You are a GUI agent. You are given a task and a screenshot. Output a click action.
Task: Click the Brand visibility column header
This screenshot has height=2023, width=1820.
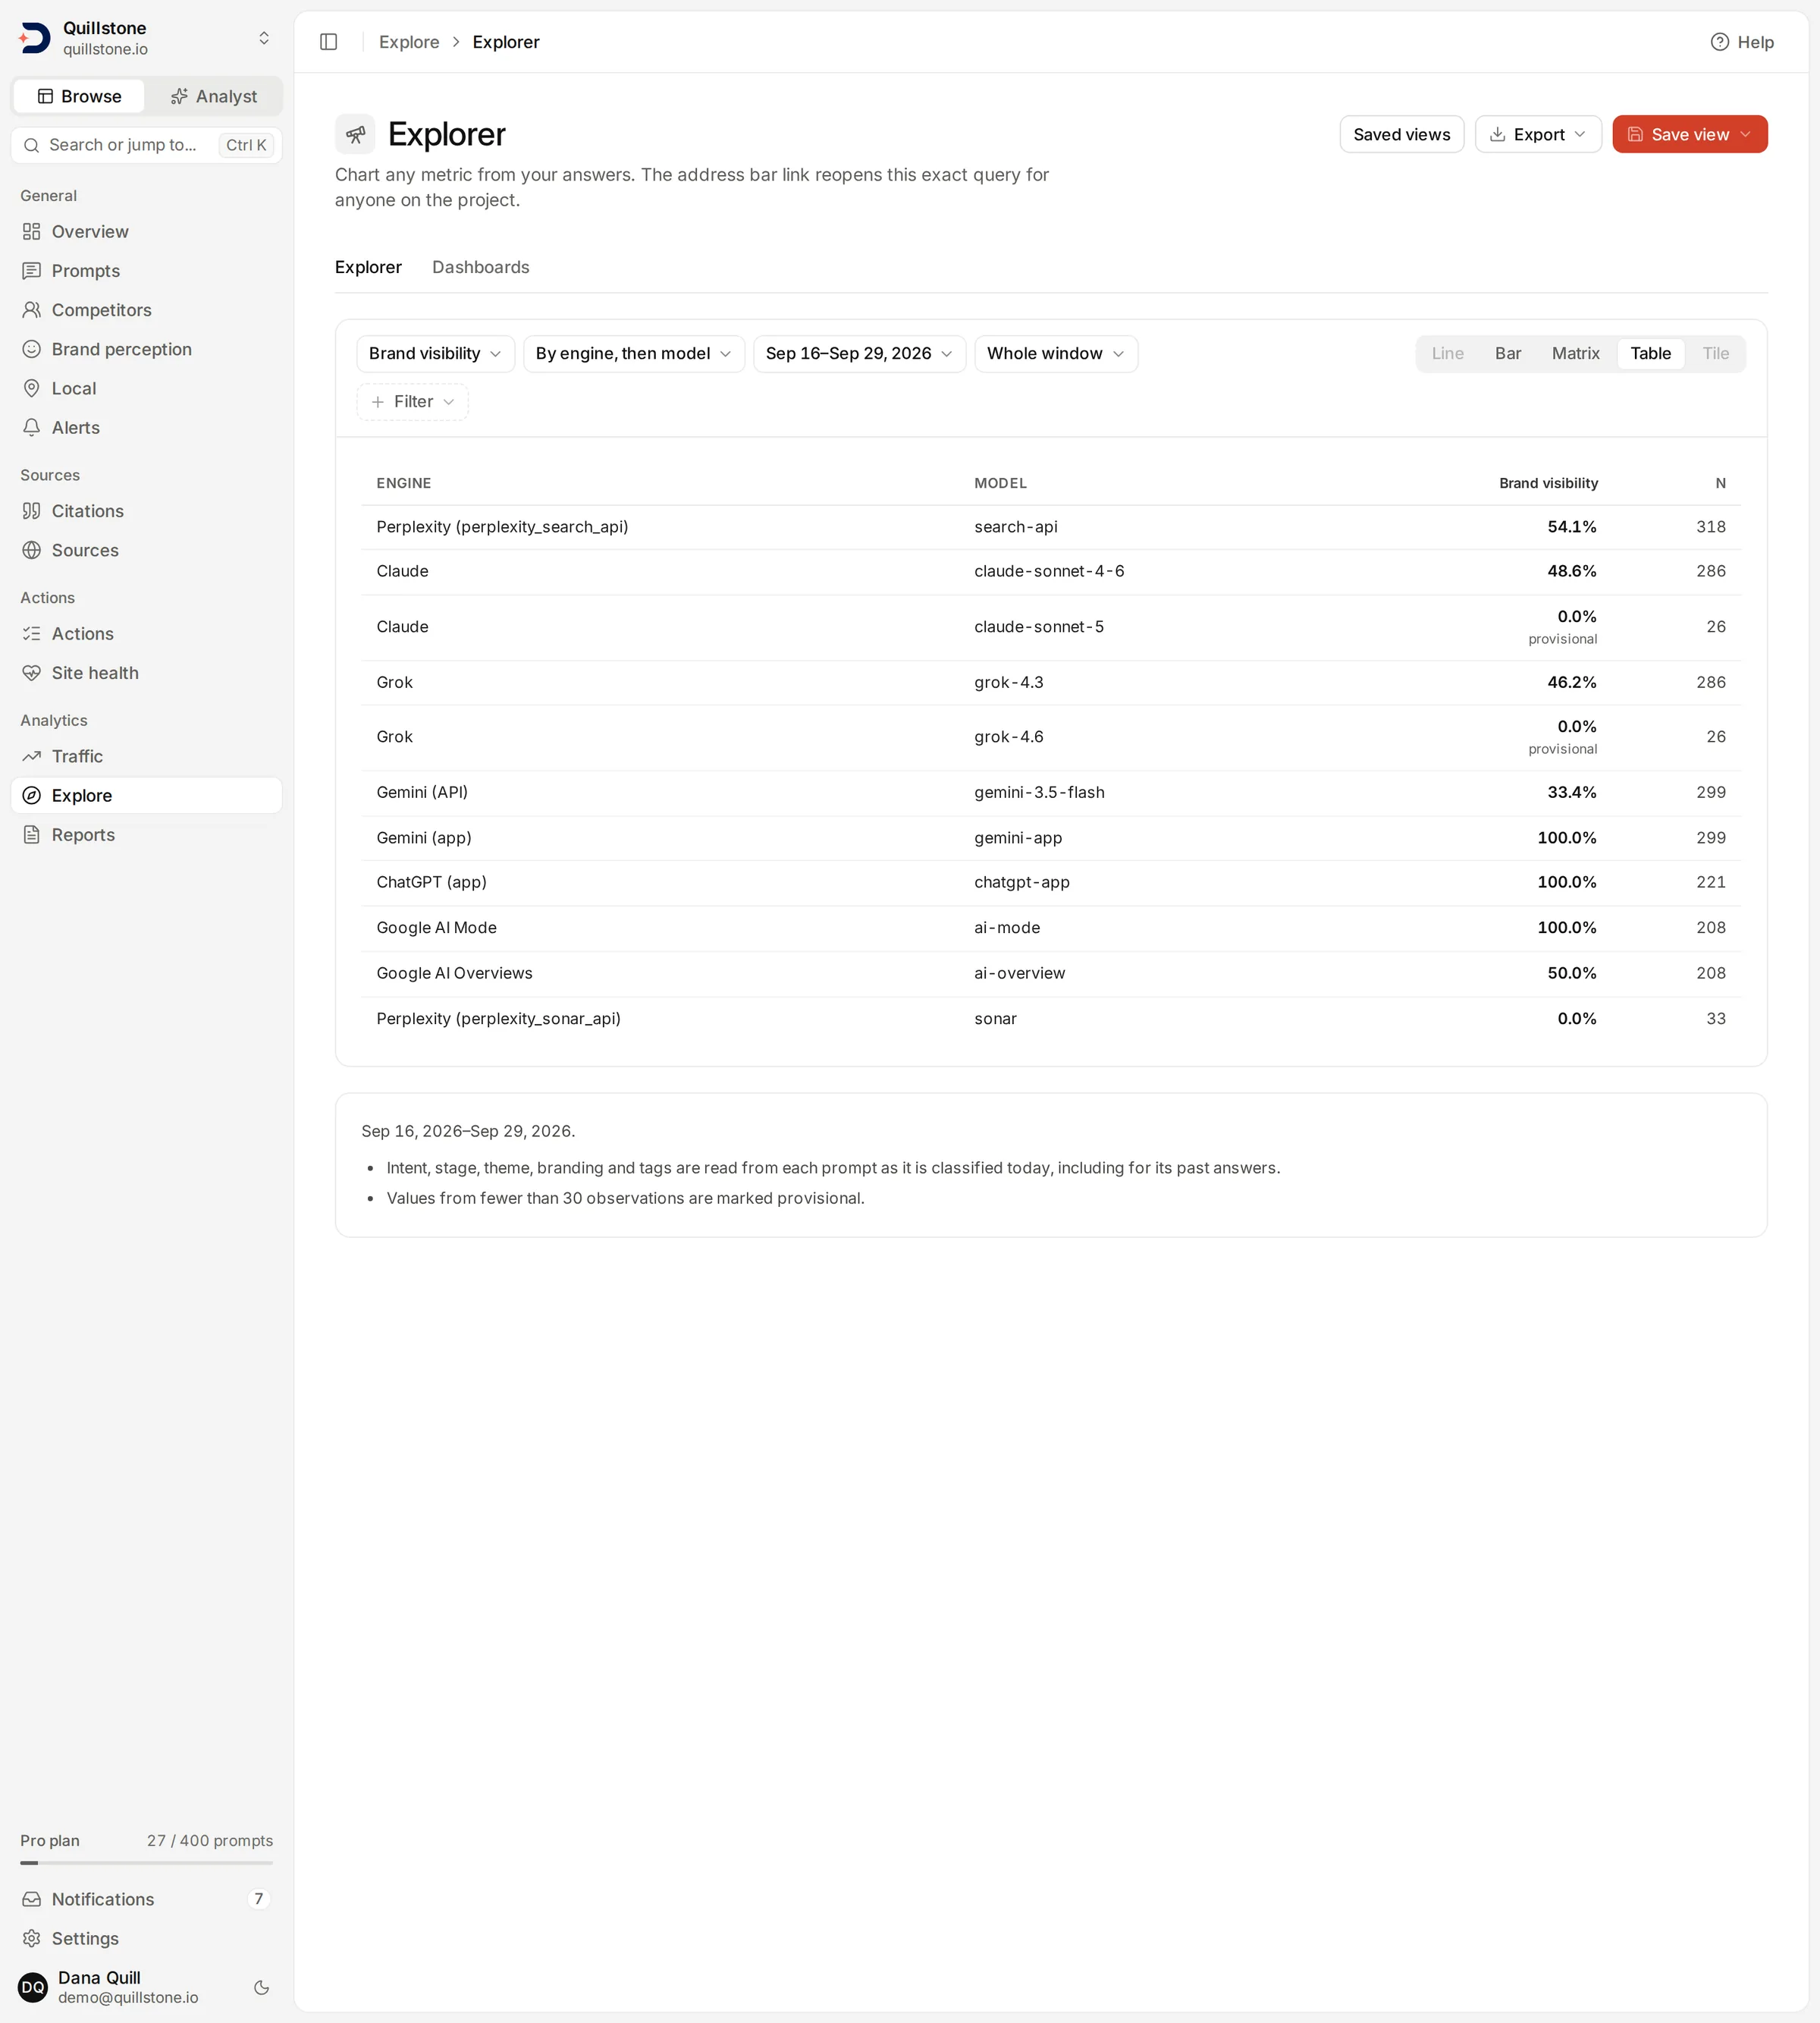(1548, 483)
